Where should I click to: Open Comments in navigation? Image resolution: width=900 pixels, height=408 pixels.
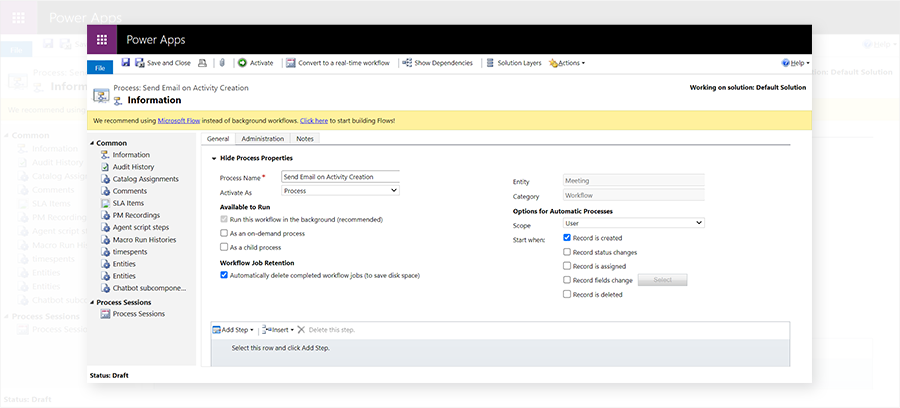click(x=130, y=191)
